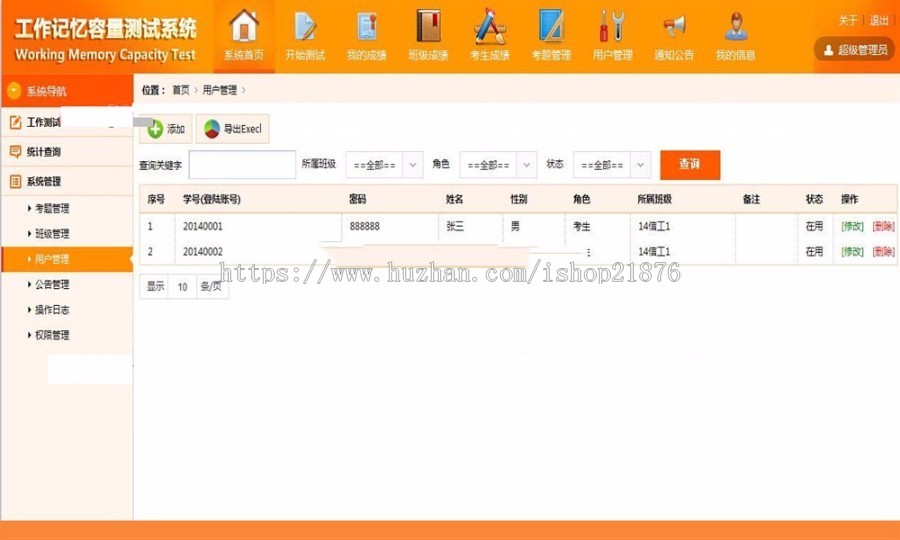
Task: Click 修改 for user 20140001
Action: (852, 226)
